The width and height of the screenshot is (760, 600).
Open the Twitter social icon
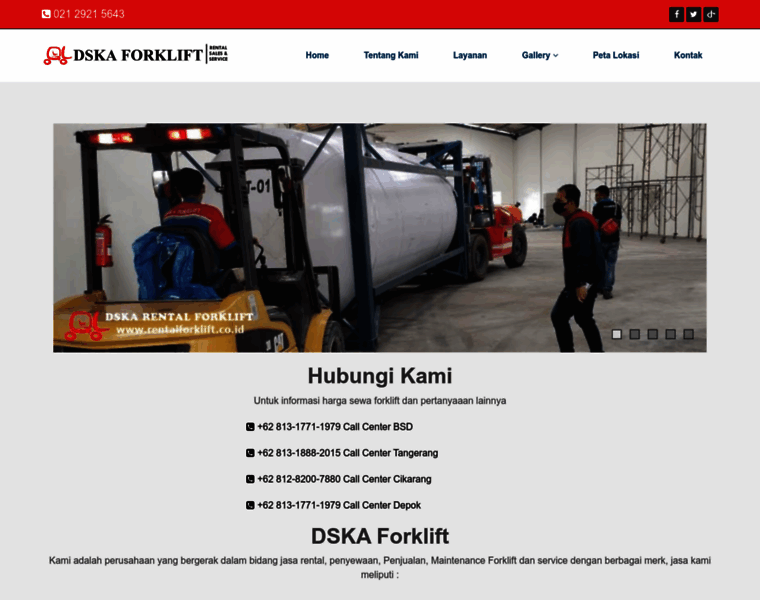pos(694,15)
